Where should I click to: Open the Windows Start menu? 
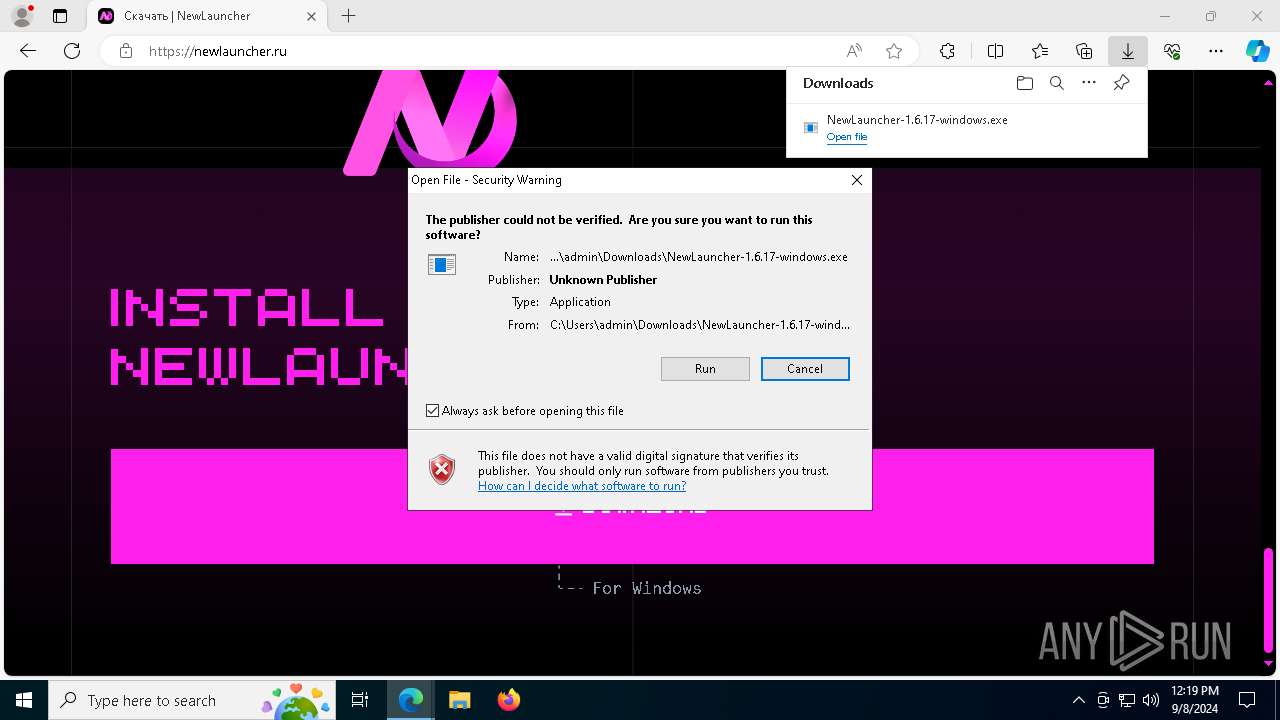click(23, 700)
